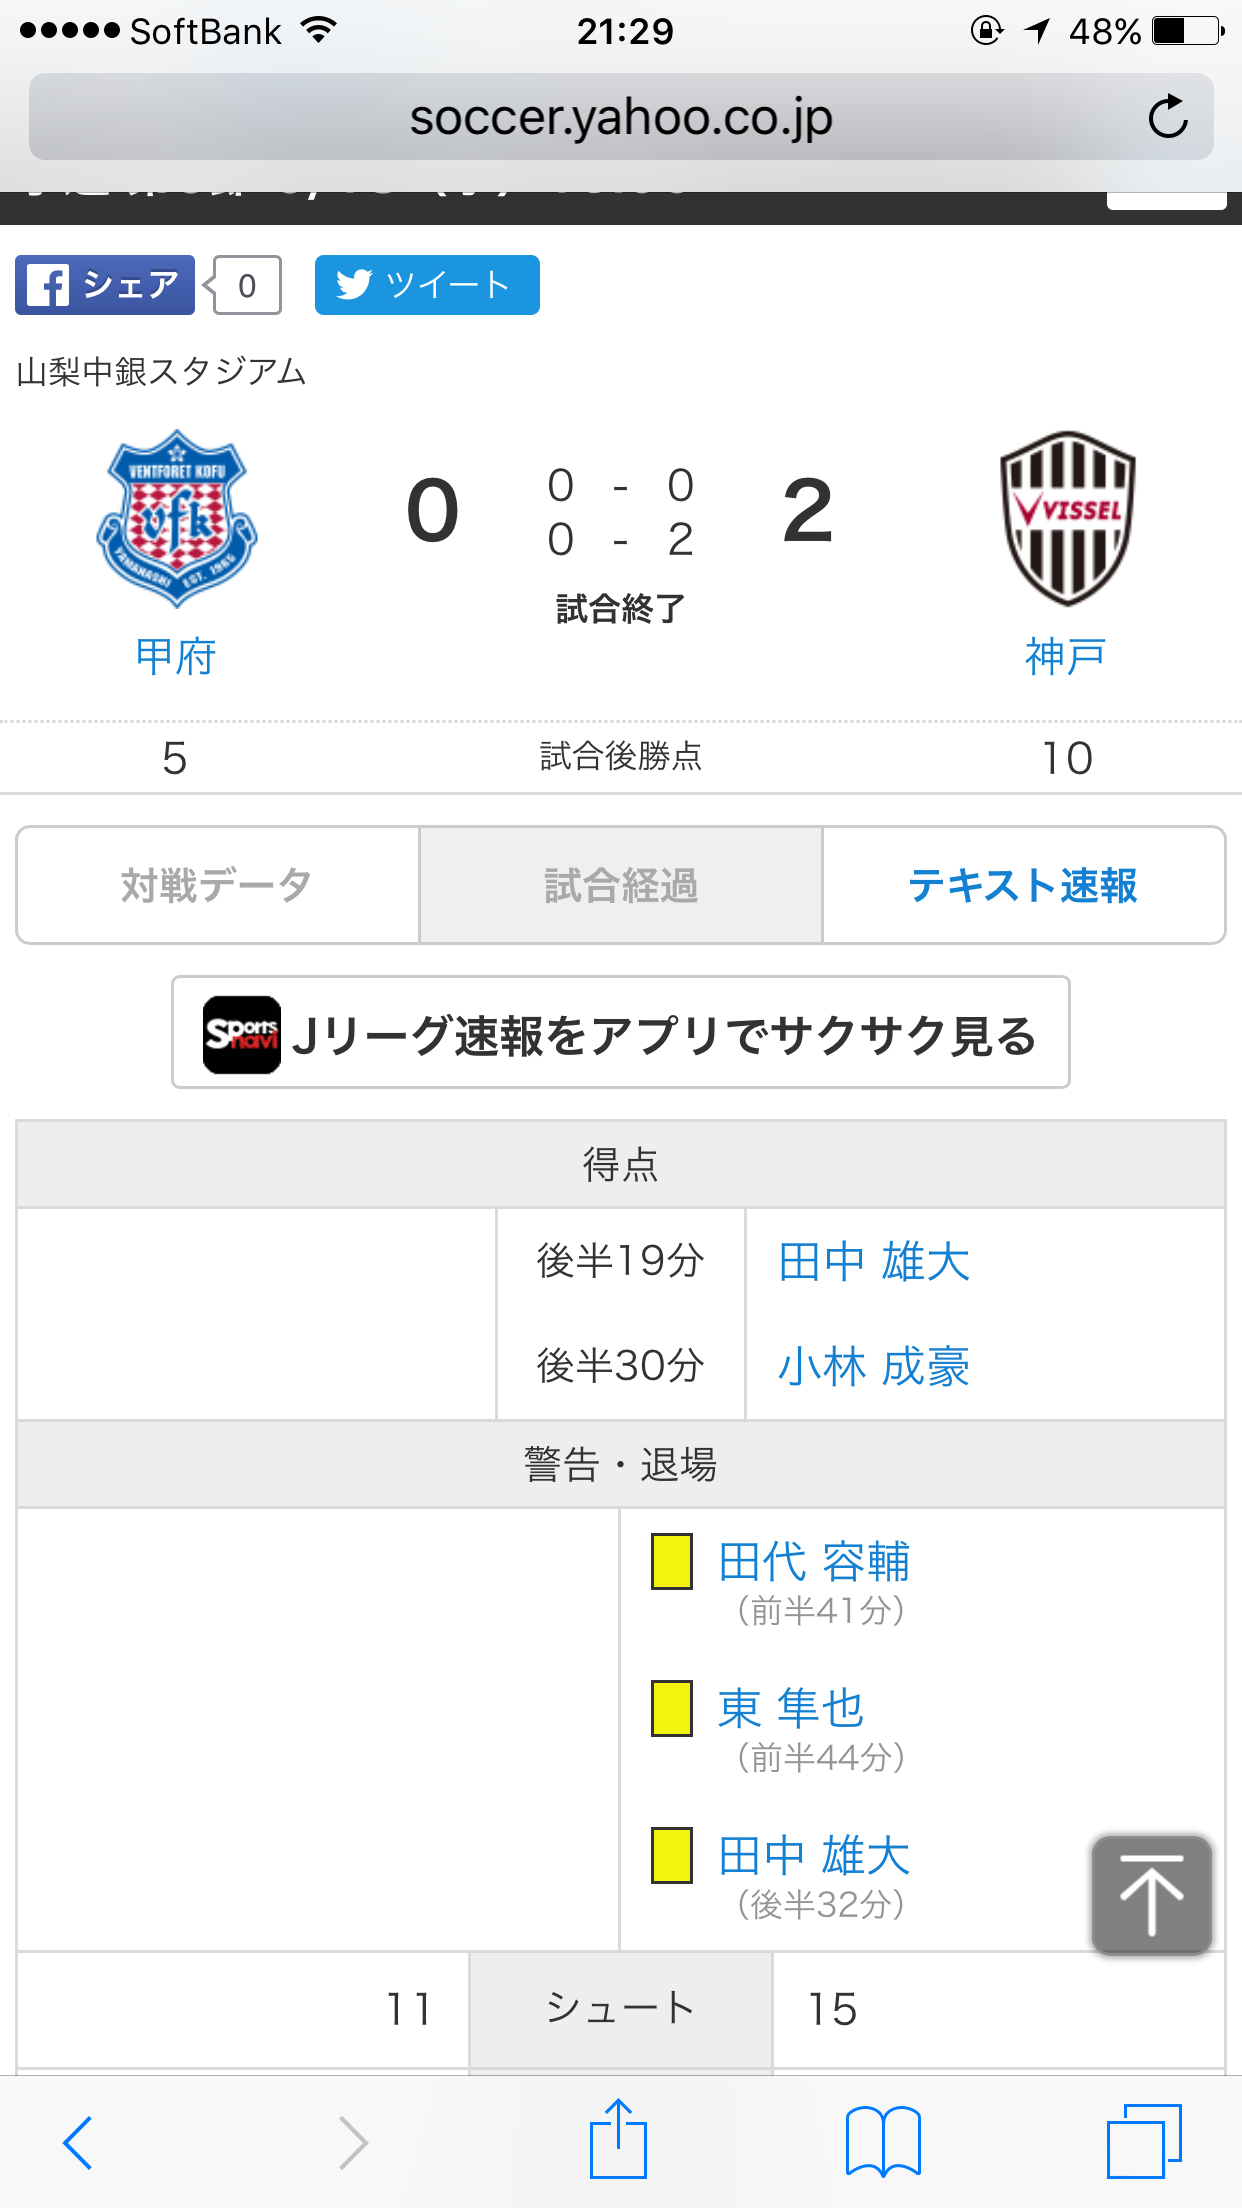Image resolution: width=1242 pixels, height=2208 pixels.
Task: Show open tabs with the tabs icon
Action: [x=1144, y=2141]
